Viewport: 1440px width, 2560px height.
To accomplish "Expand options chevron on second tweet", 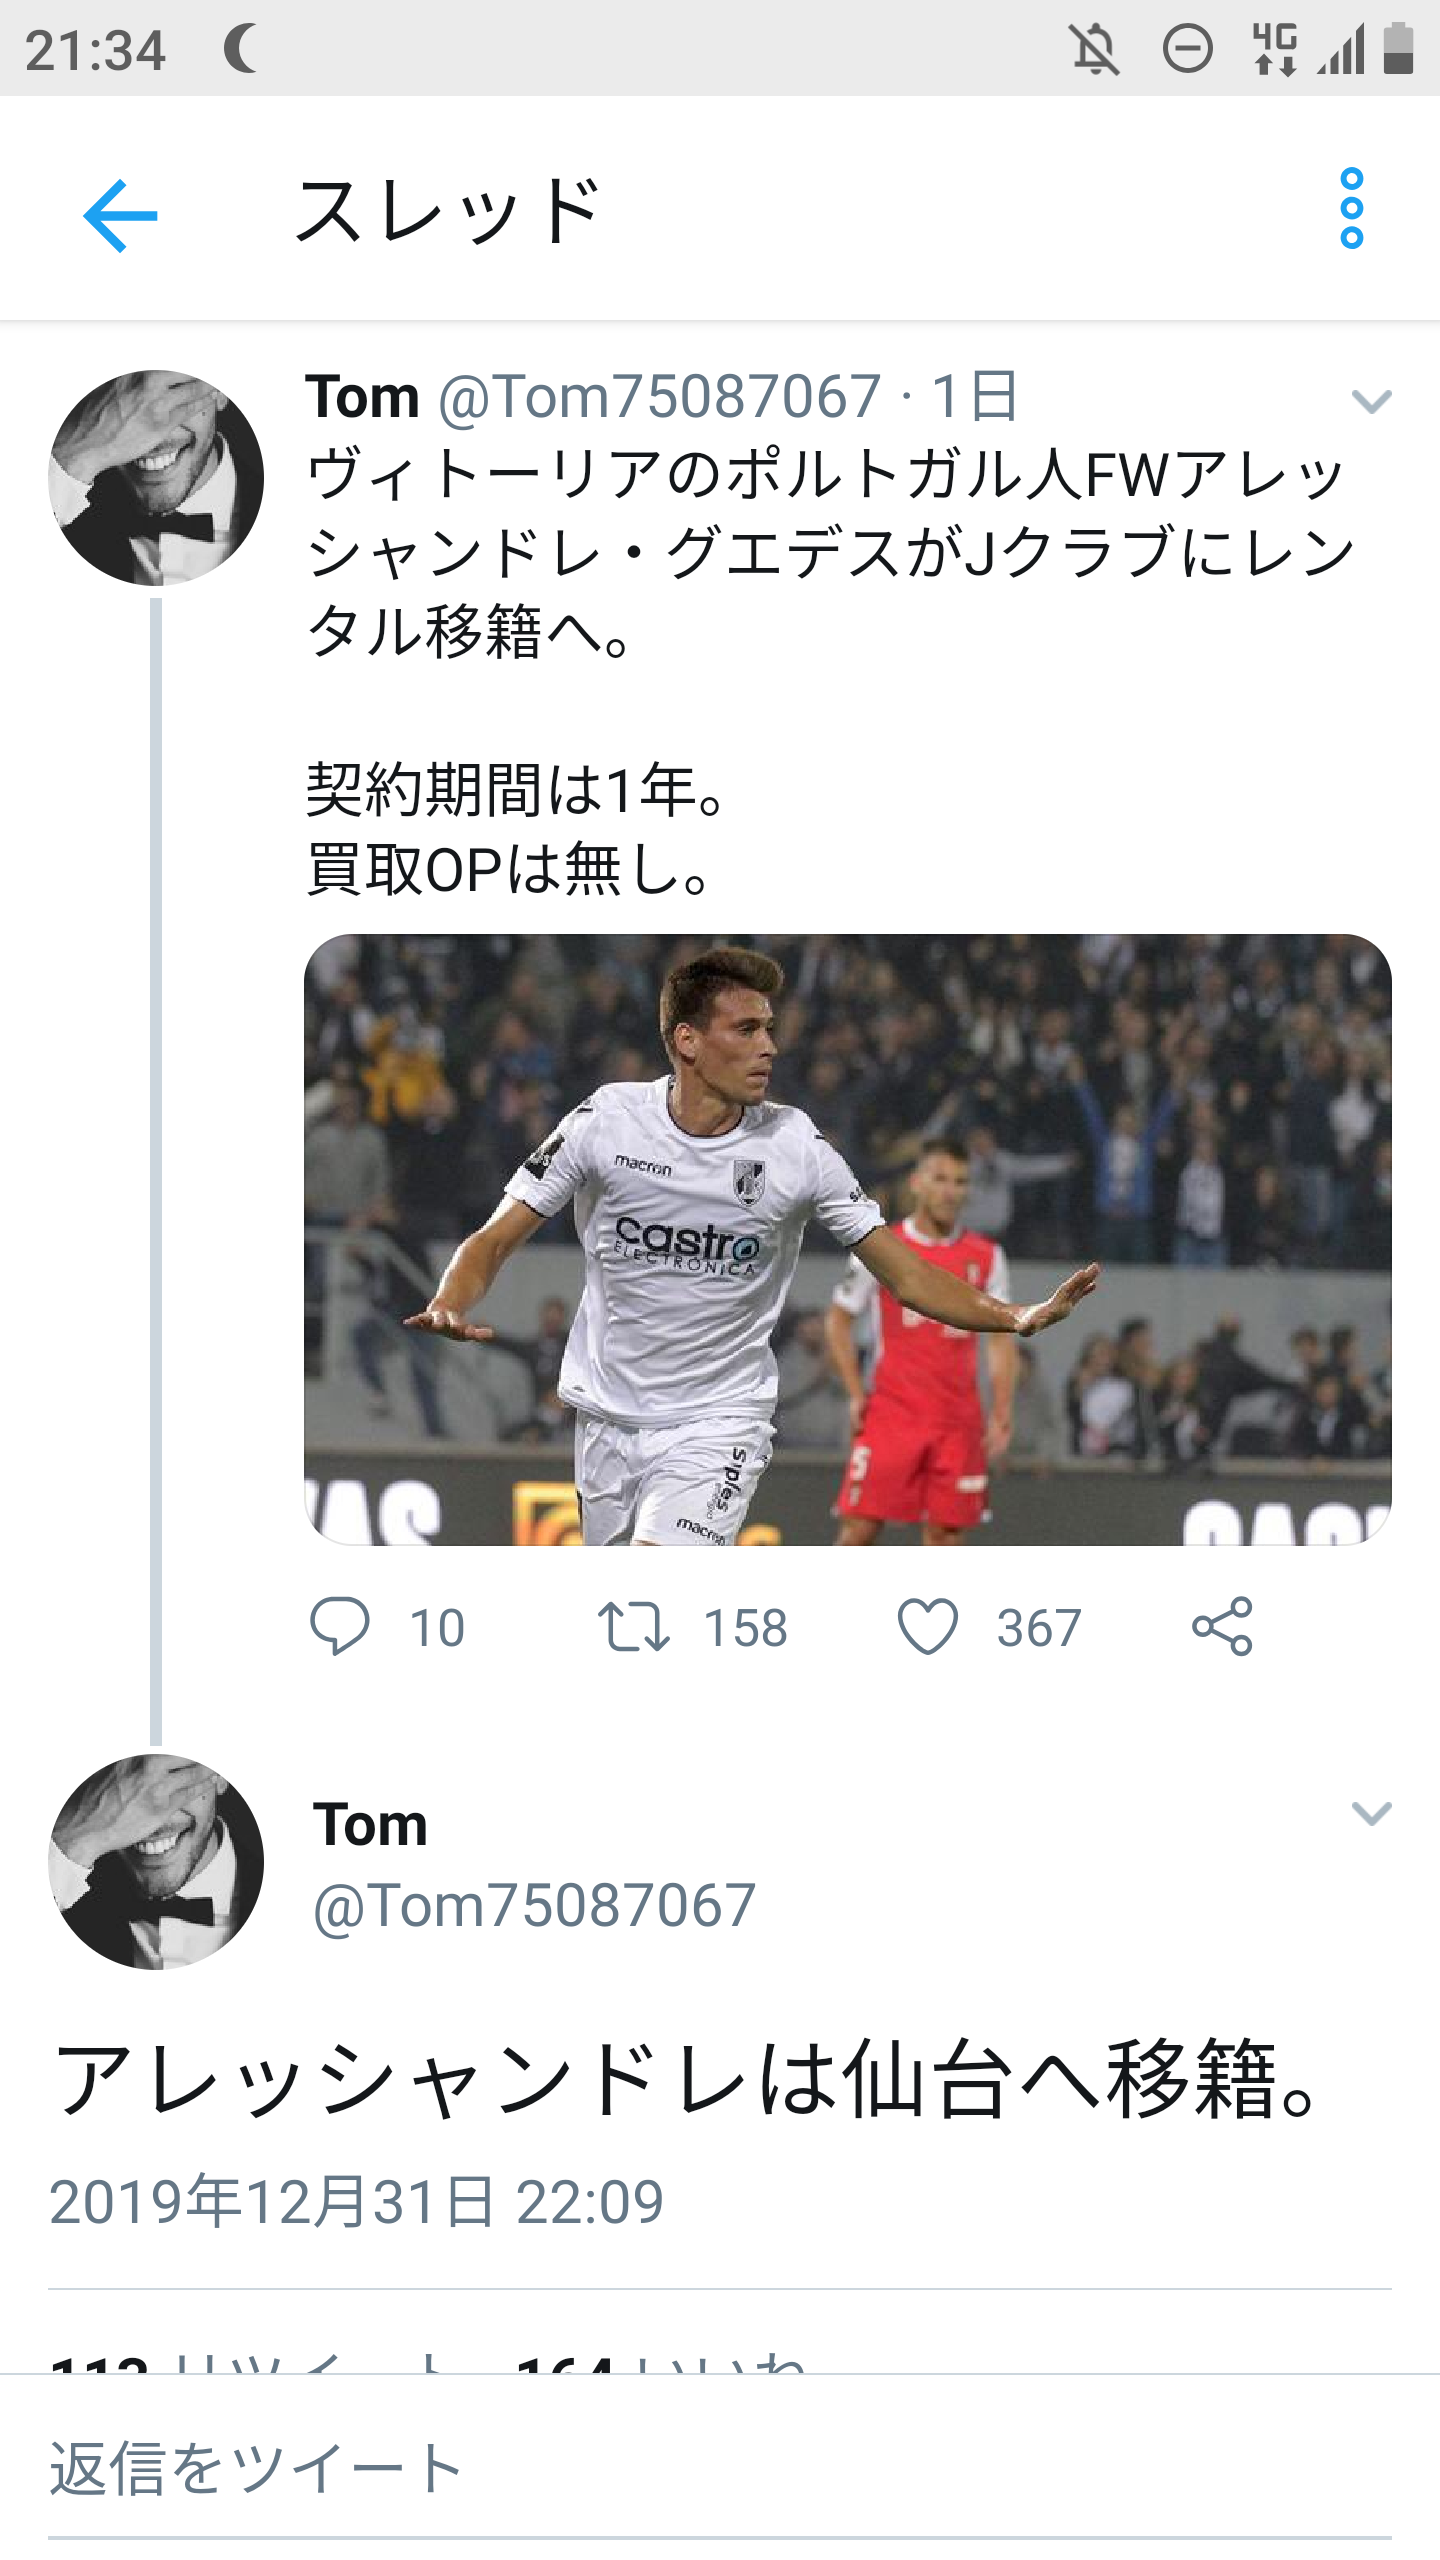I will 1371,1813.
